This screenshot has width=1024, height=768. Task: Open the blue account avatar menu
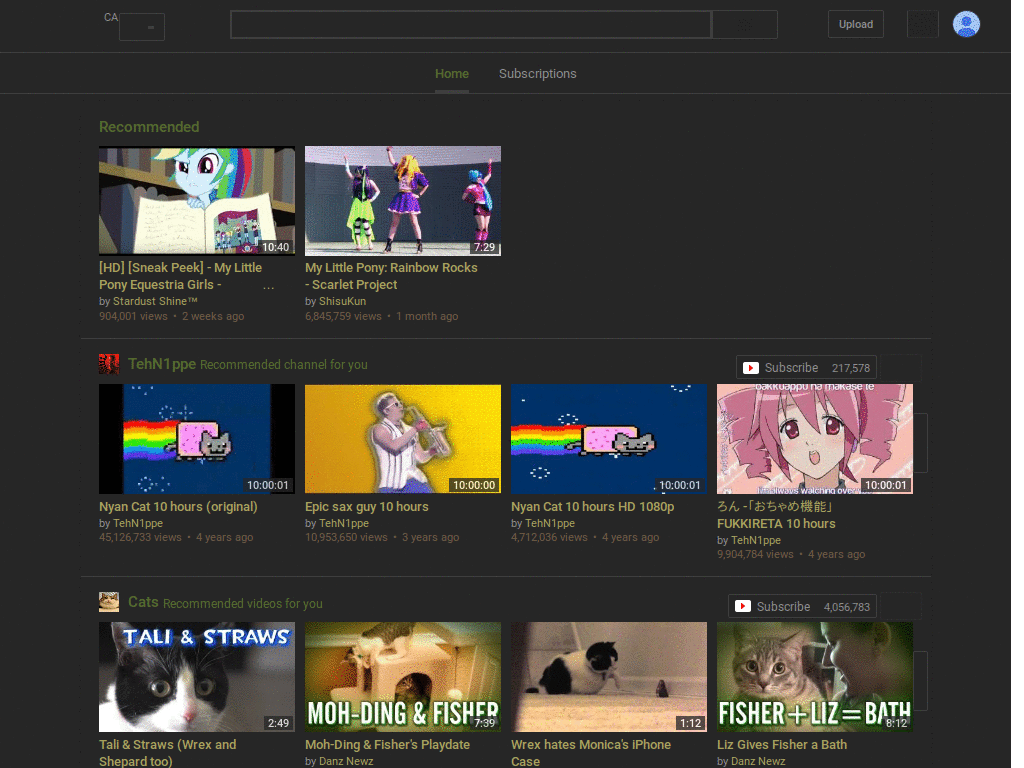(966, 24)
